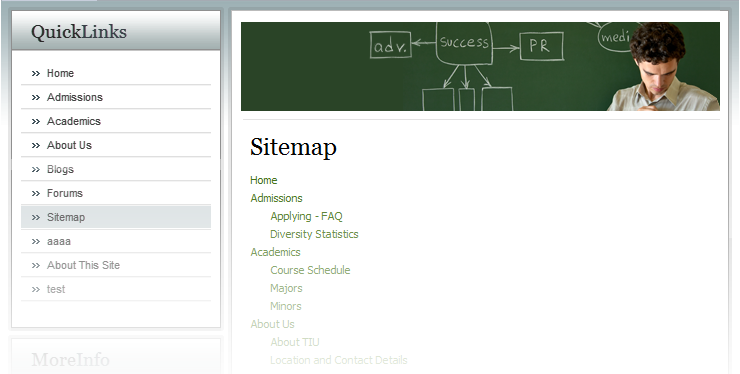Visit the Majors sitemap link
Viewport: 740px width, 374px height.
286,288
